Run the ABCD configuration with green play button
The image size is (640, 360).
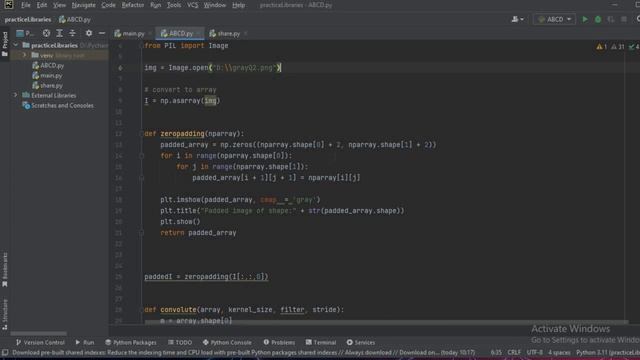coord(584,19)
